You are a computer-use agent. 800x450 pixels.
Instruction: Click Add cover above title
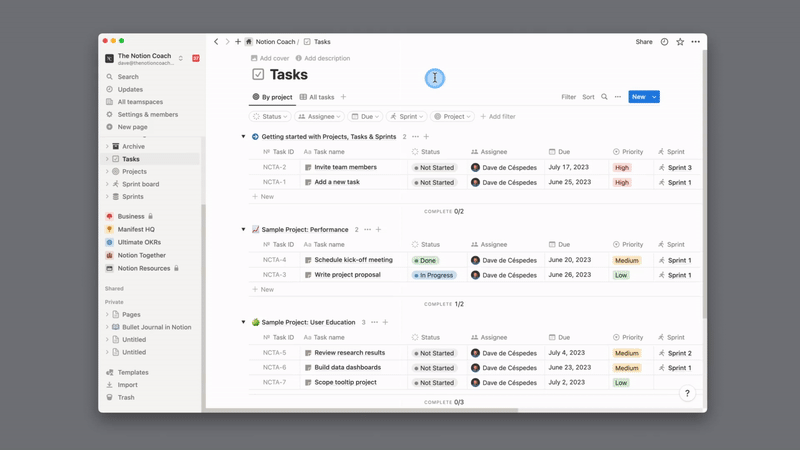[270, 58]
